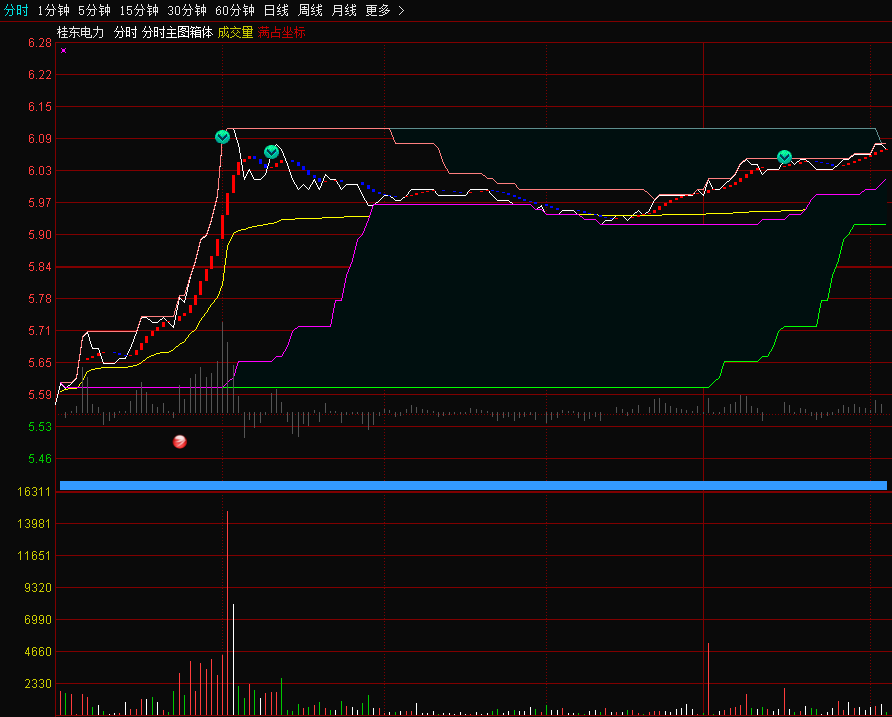Click the 6.15 price axis label
Screen dimensions: 892x717
click(40, 107)
